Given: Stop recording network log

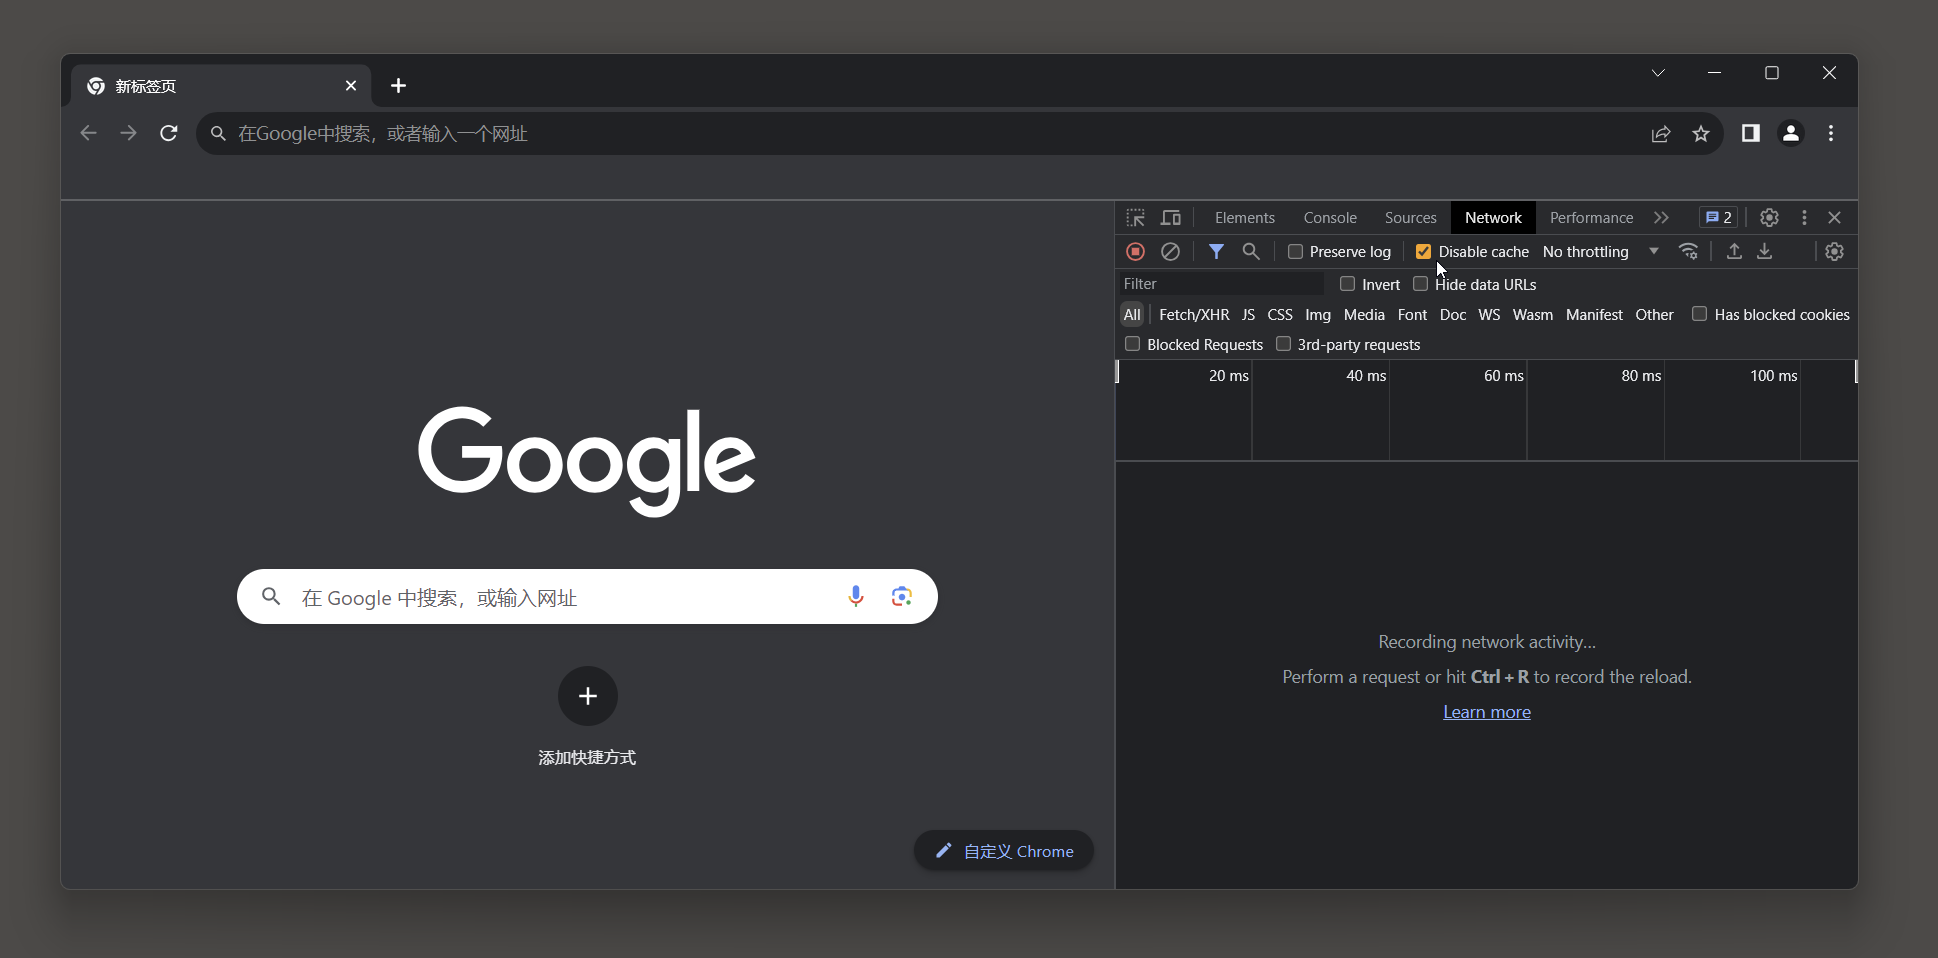Looking at the screenshot, I should (x=1135, y=251).
